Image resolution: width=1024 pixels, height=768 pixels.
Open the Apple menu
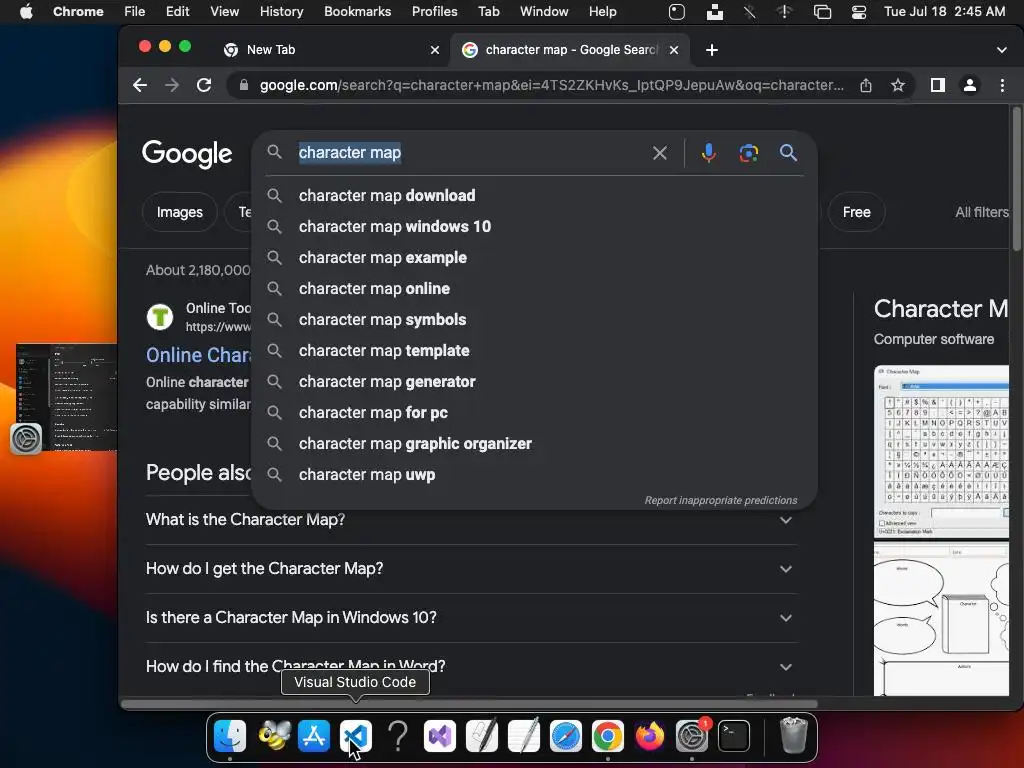[x=26, y=12]
